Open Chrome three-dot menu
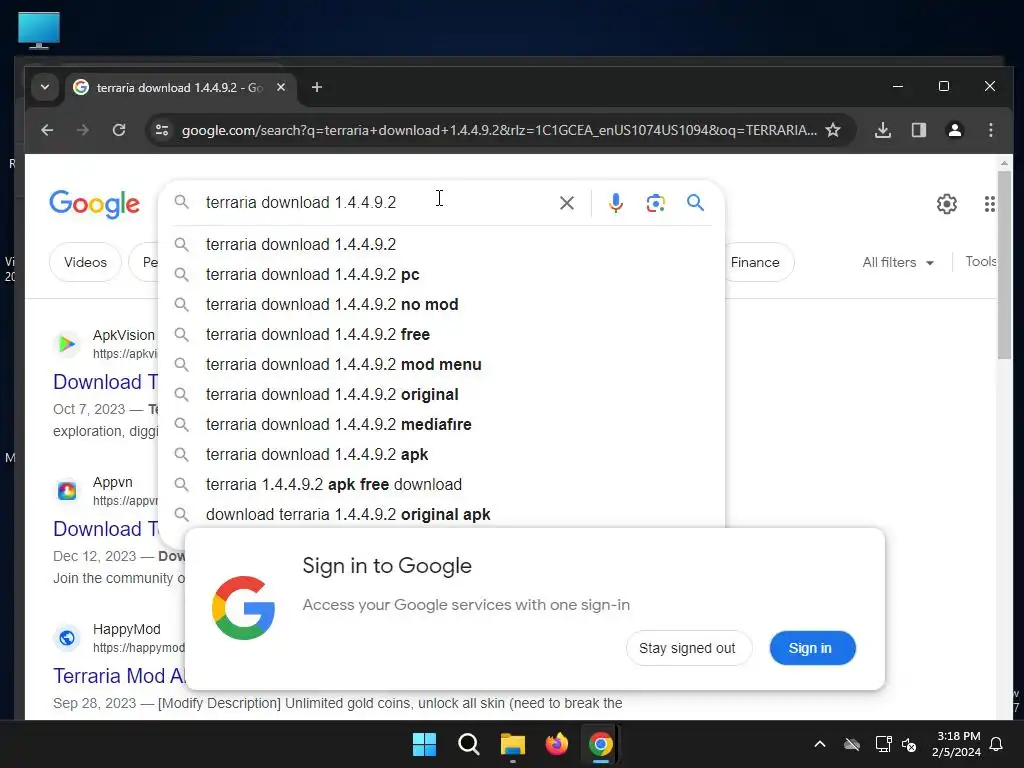1024x768 pixels. click(x=990, y=130)
